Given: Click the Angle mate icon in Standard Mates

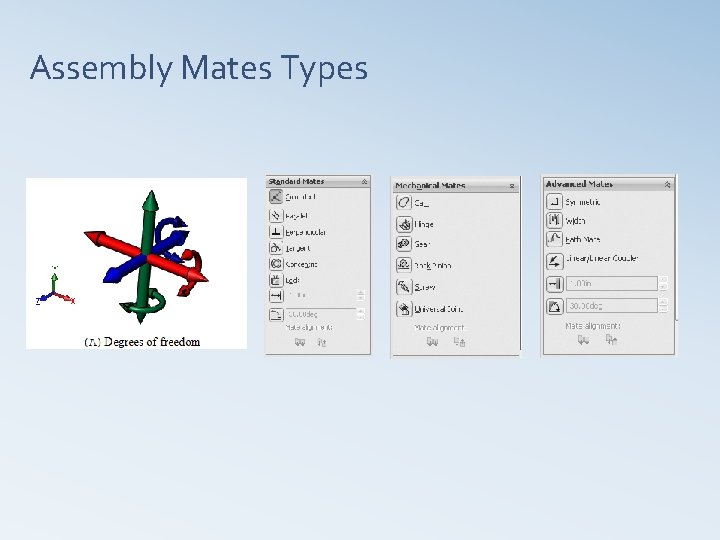Looking at the screenshot, I should click(x=276, y=315).
